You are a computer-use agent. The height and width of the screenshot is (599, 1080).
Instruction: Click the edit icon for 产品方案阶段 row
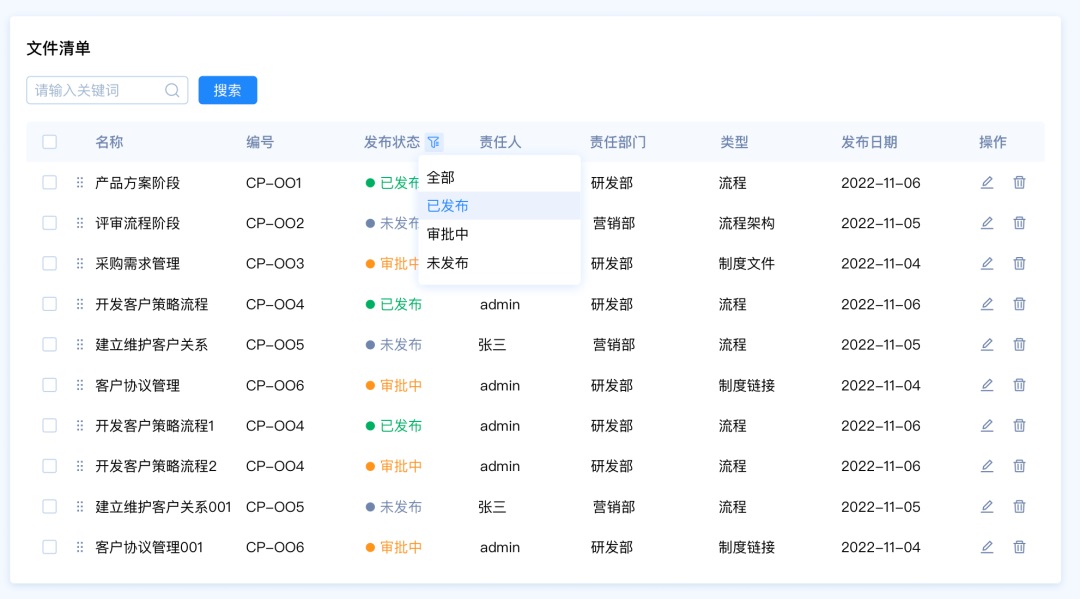click(987, 182)
